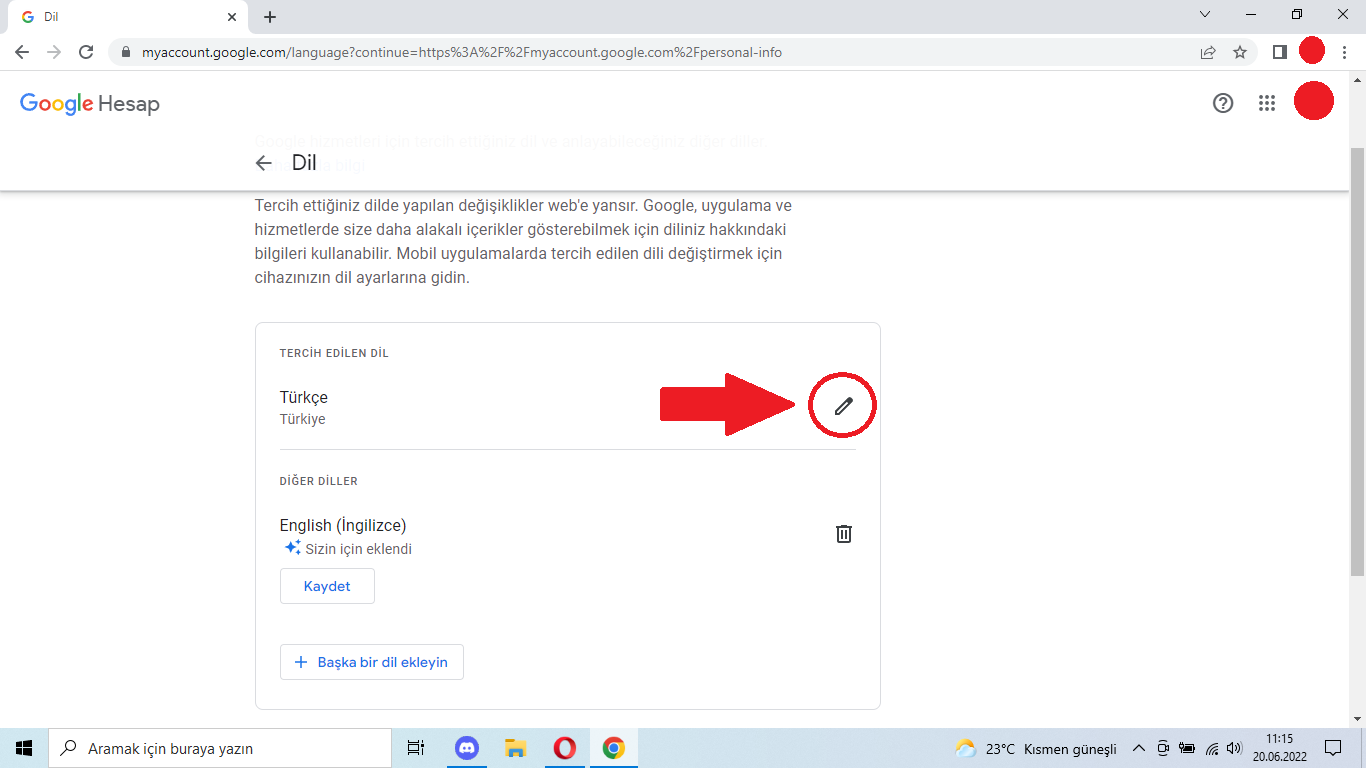
Task: Open Google Help question mark icon
Action: click(1222, 103)
